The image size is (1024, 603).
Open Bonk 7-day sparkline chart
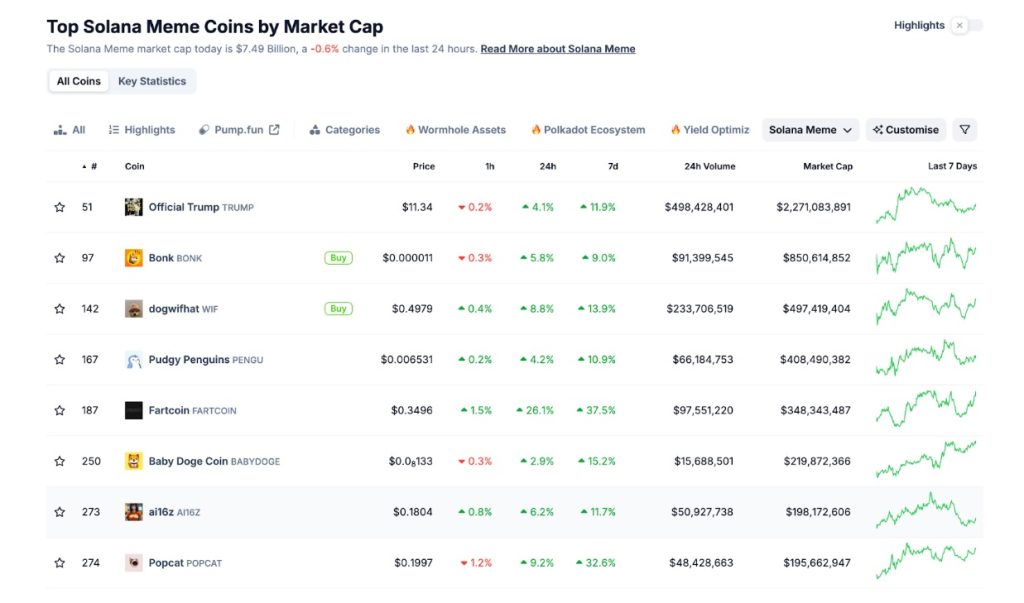926,255
